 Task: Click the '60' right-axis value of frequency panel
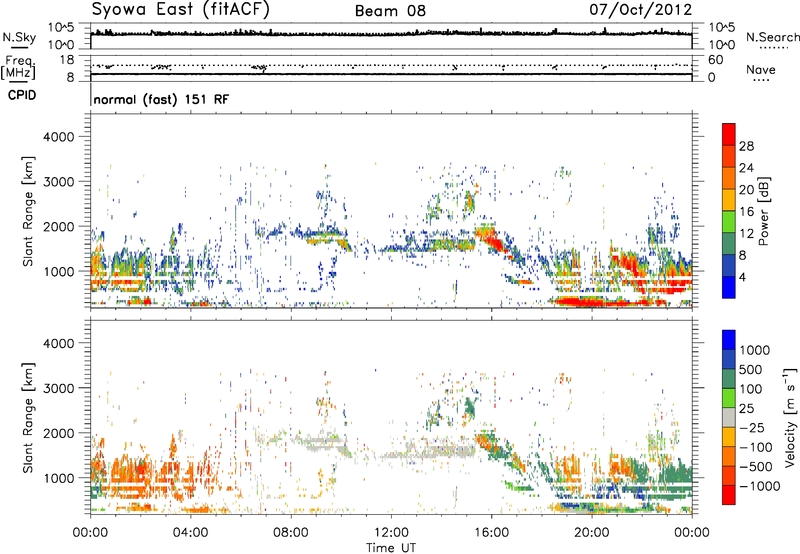tap(715, 60)
